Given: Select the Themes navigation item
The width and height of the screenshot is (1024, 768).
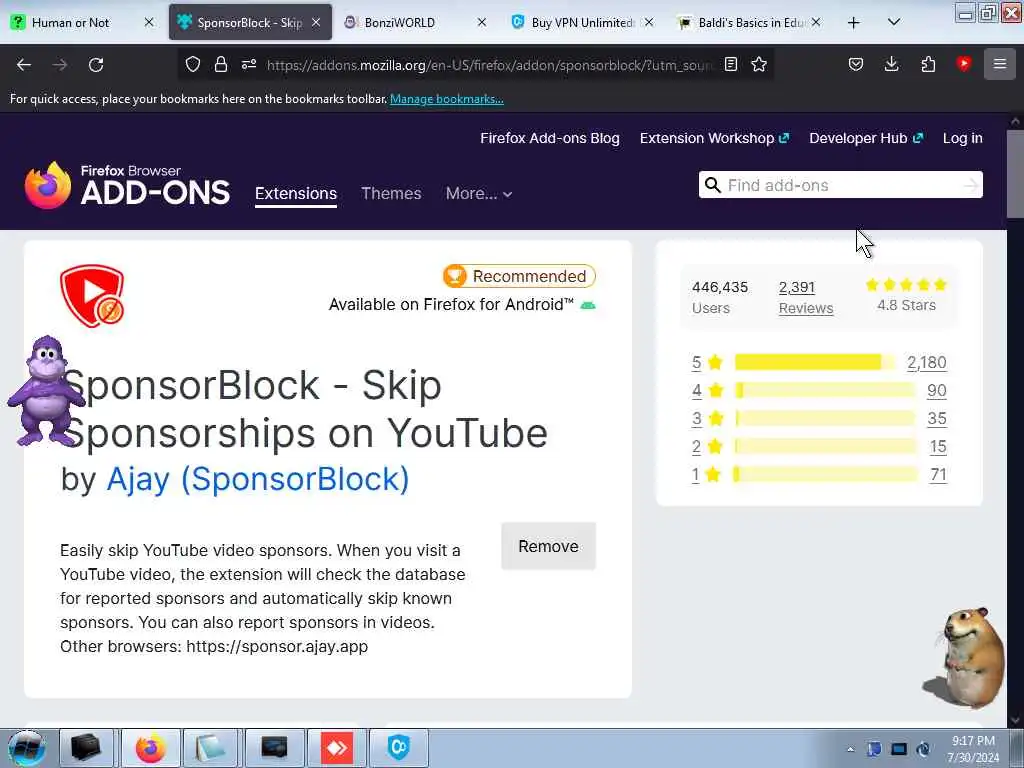Looking at the screenshot, I should pyautogui.click(x=391, y=194).
